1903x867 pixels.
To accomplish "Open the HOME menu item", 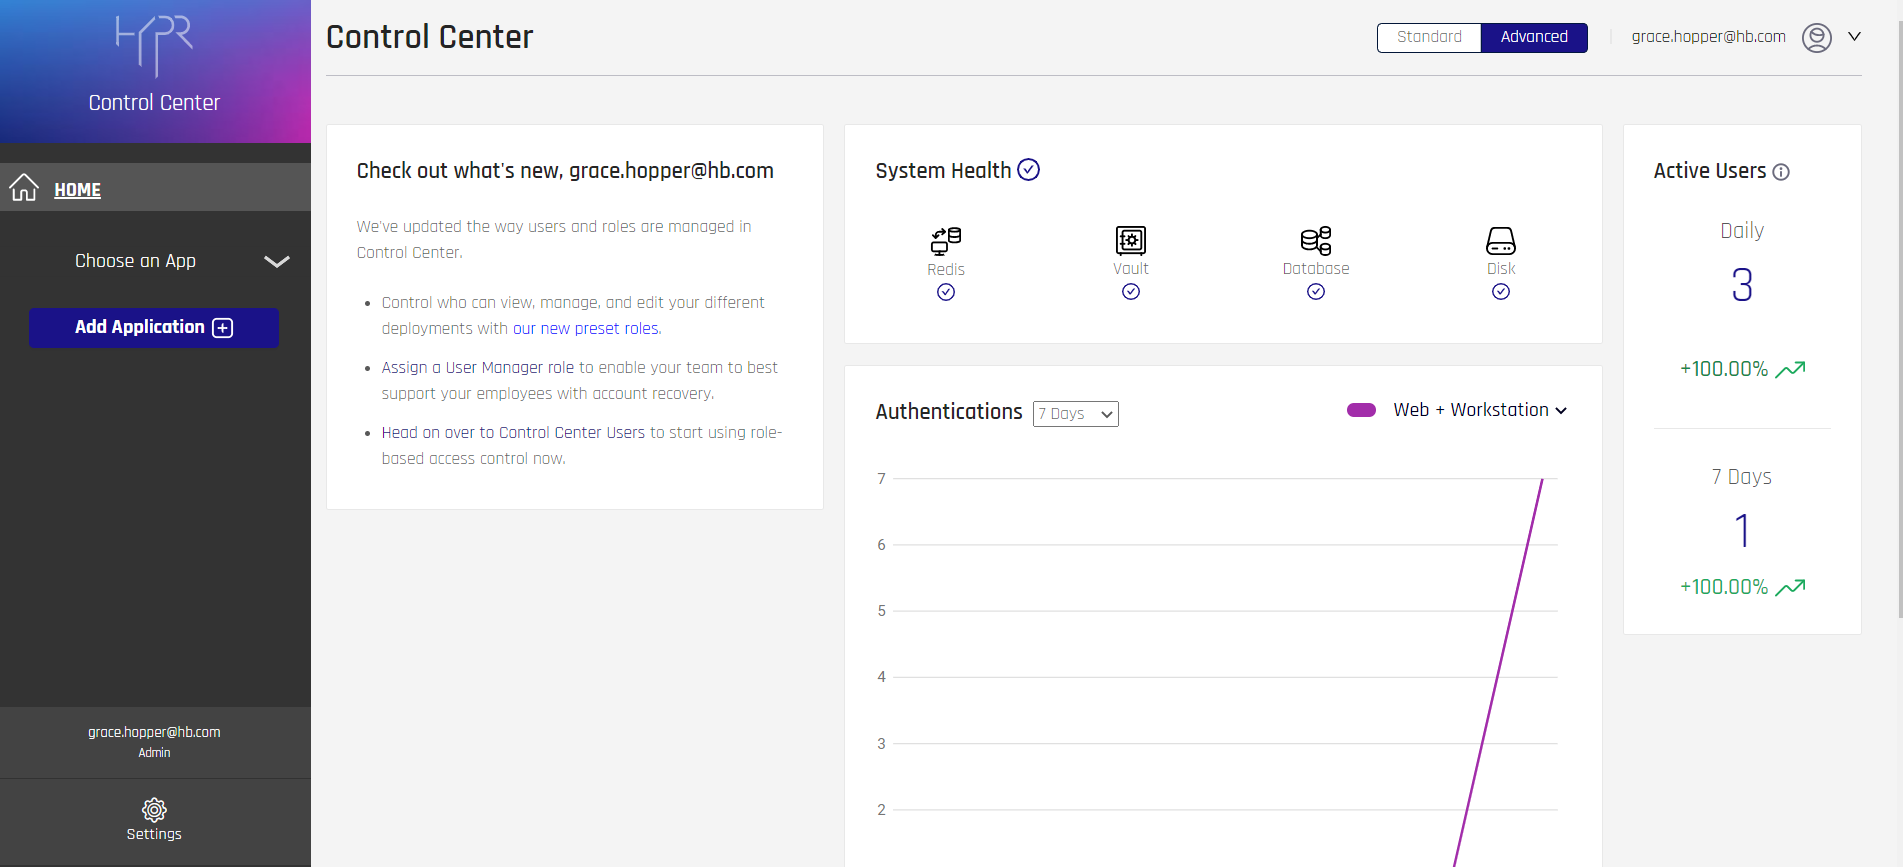I will pyautogui.click(x=77, y=190).
